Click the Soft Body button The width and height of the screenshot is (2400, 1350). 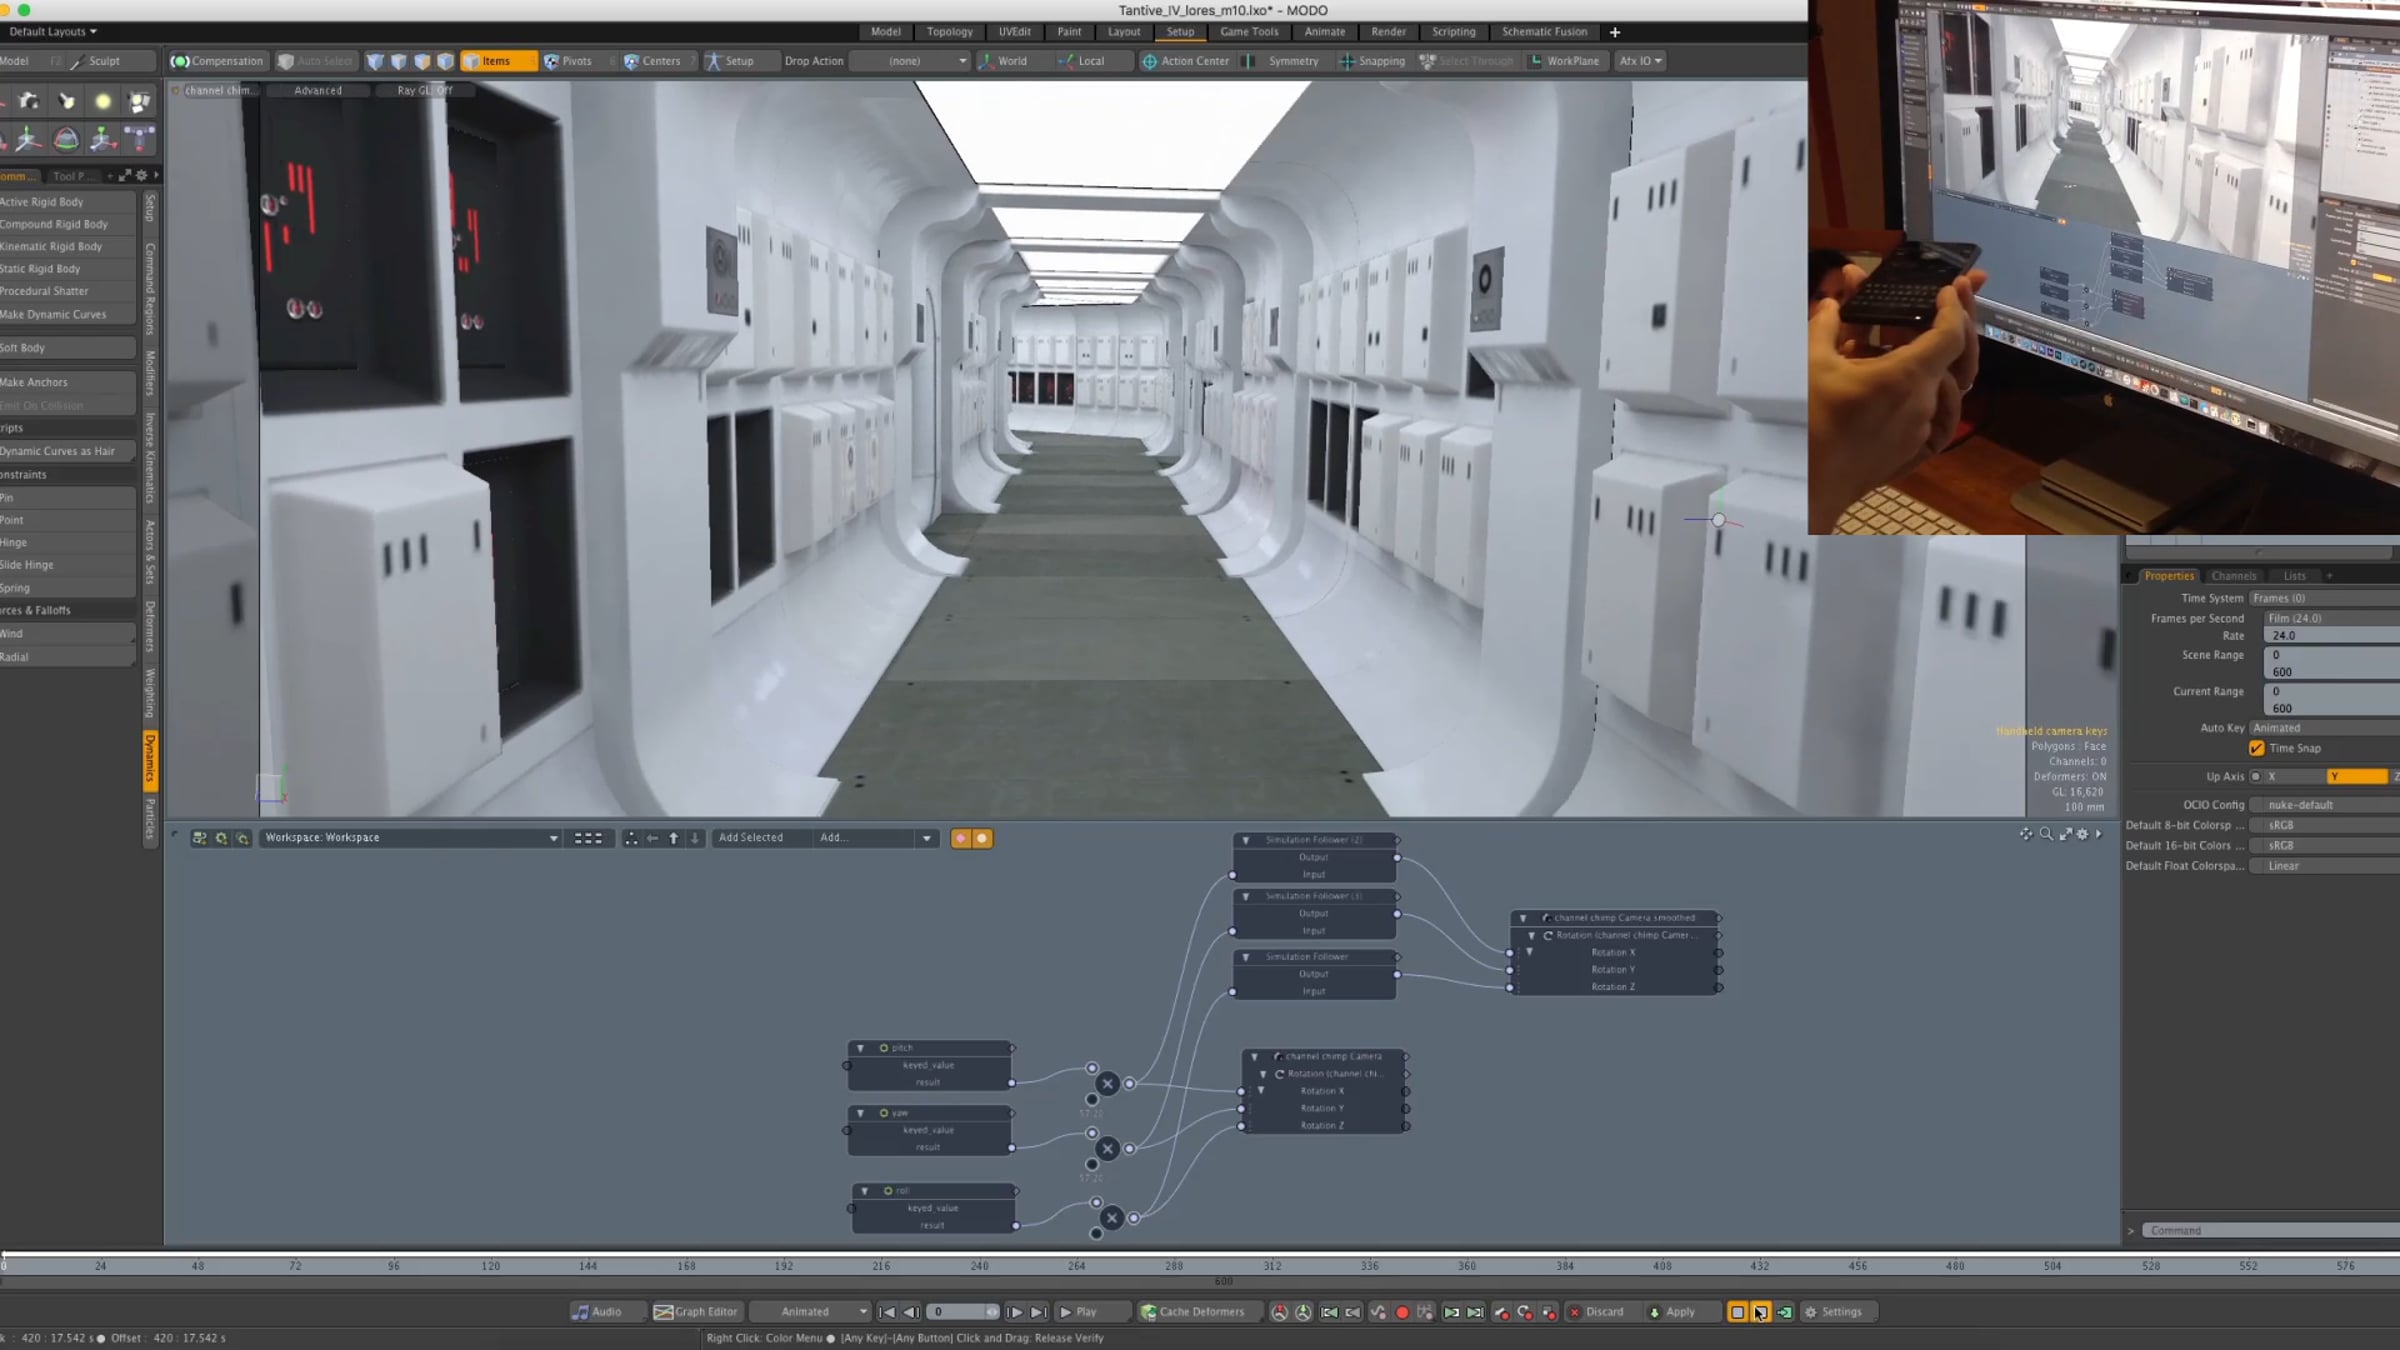tap(67, 348)
